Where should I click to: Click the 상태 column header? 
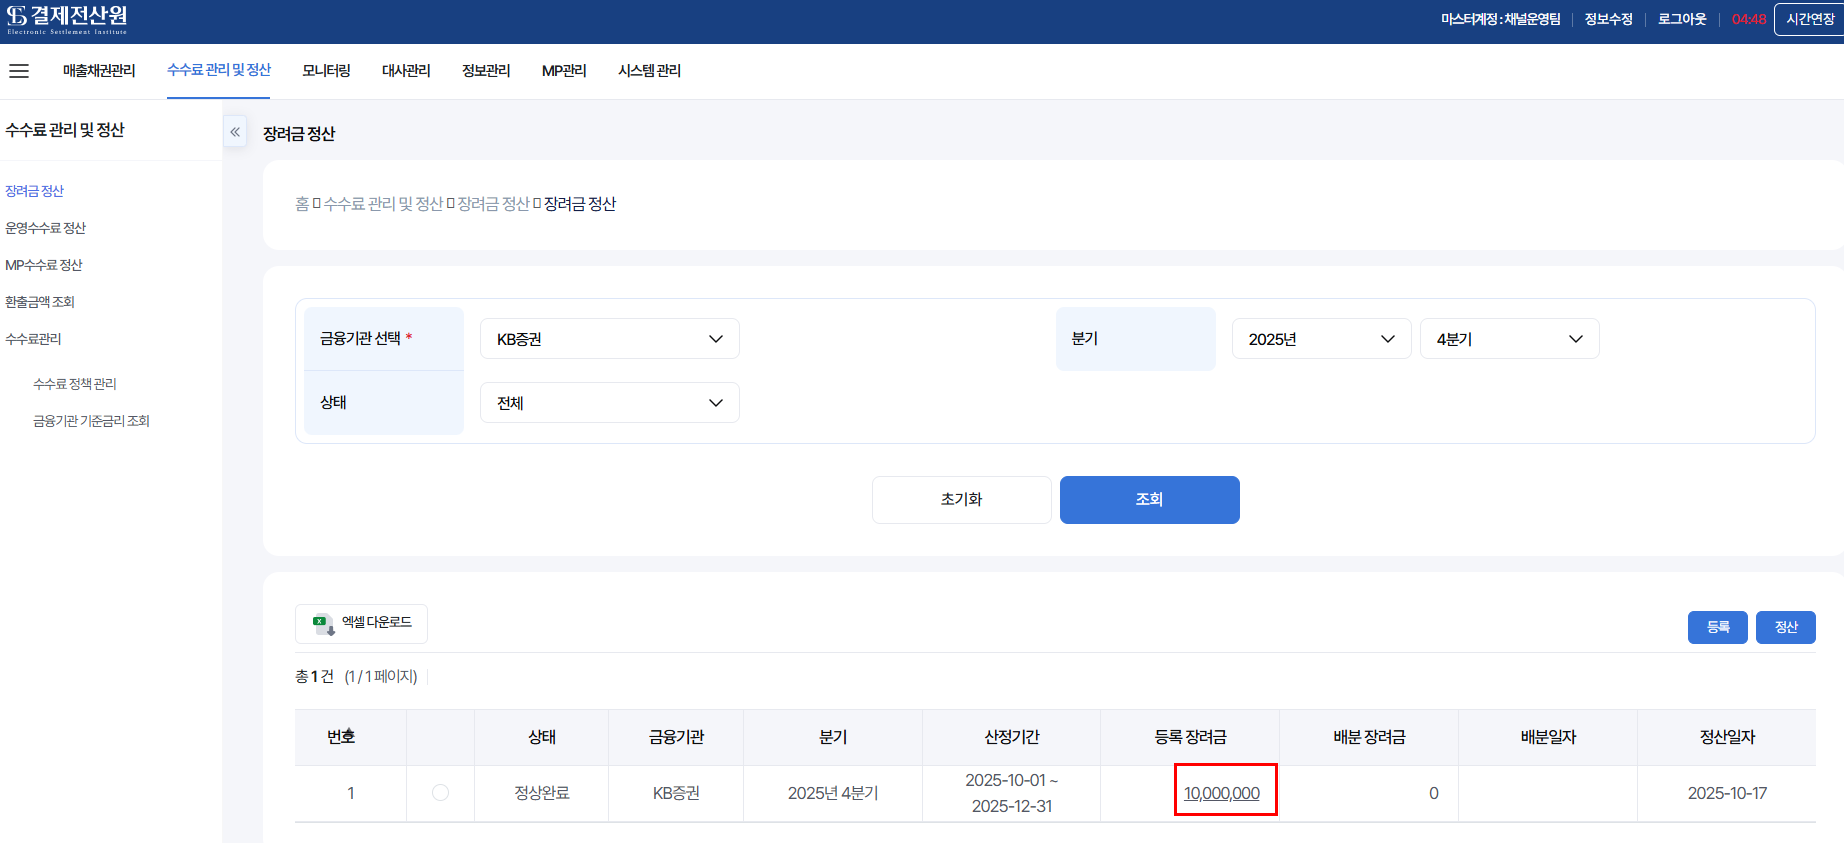pyautogui.click(x=542, y=737)
